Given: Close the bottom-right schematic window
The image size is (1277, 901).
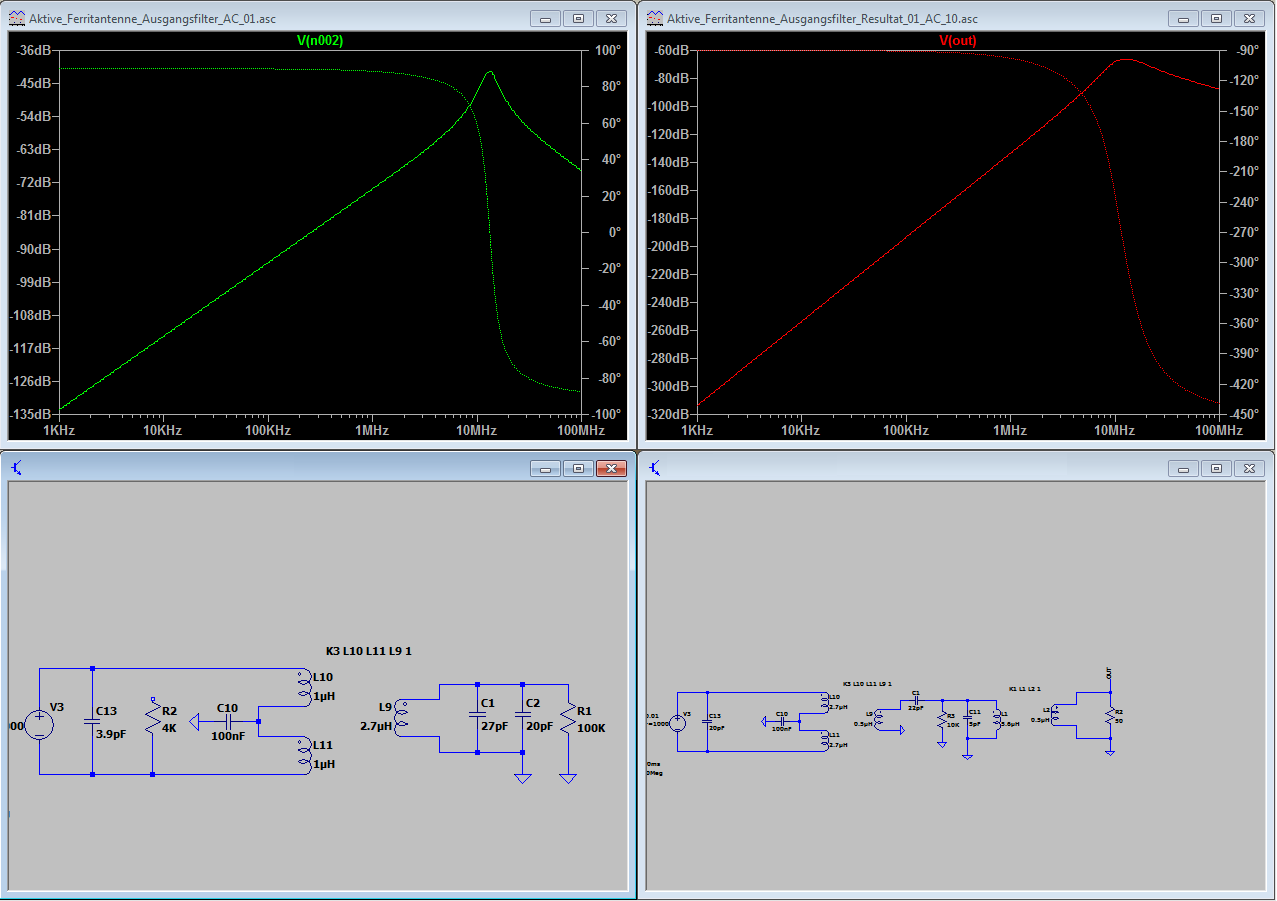Looking at the screenshot, I should point(1249,468).
